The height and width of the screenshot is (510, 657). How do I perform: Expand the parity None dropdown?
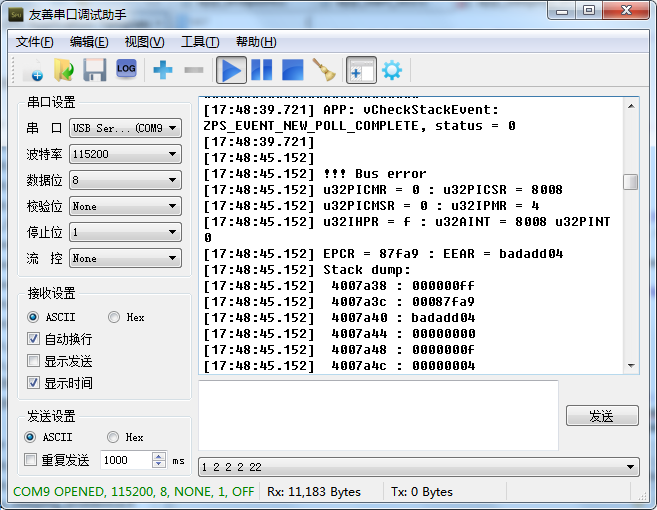[125, 206]
